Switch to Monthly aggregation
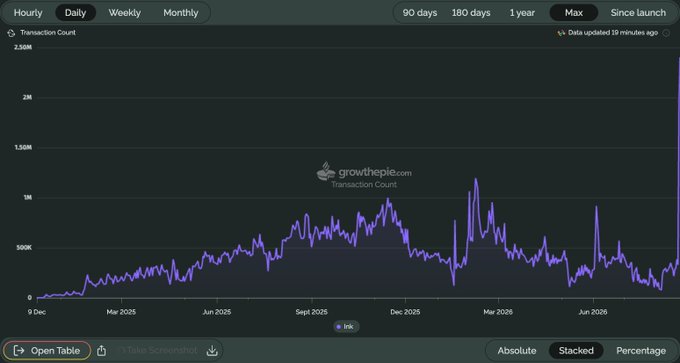Screen dimensions: 680x363 [x=180, y=13]
